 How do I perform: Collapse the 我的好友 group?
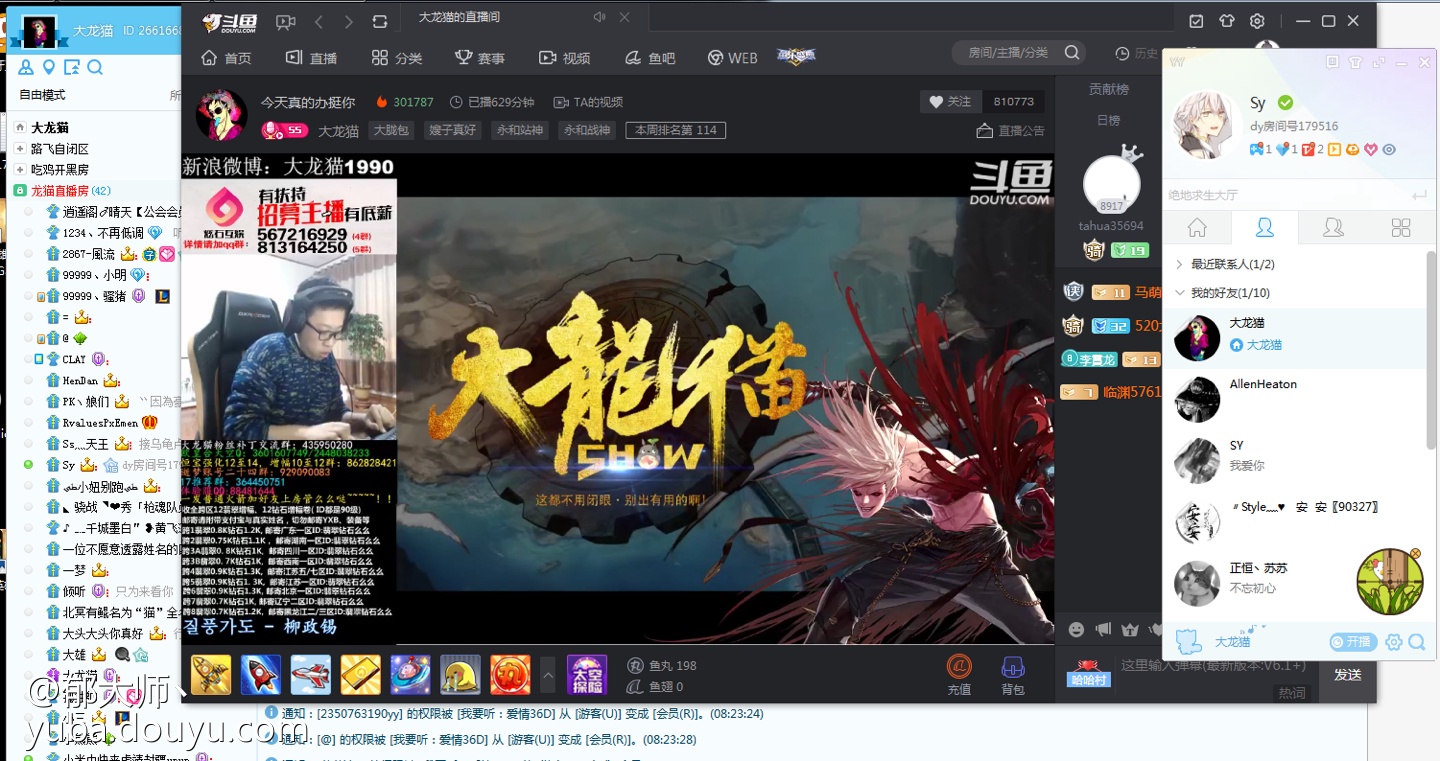[1180, 293]
